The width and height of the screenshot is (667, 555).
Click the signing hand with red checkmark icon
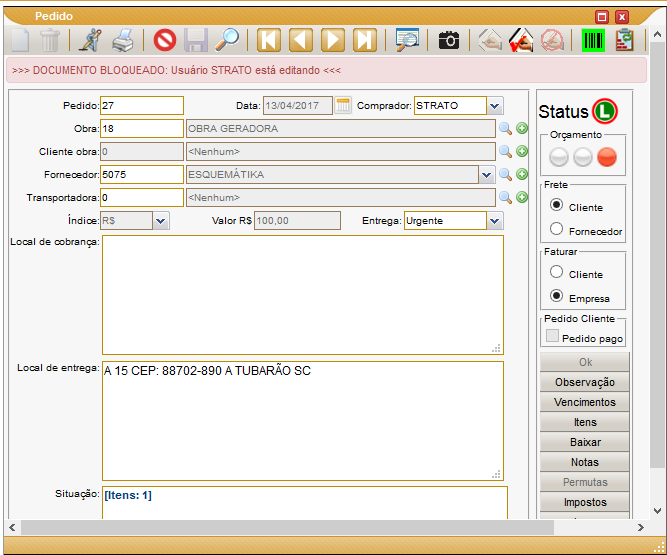pos(521,40)
